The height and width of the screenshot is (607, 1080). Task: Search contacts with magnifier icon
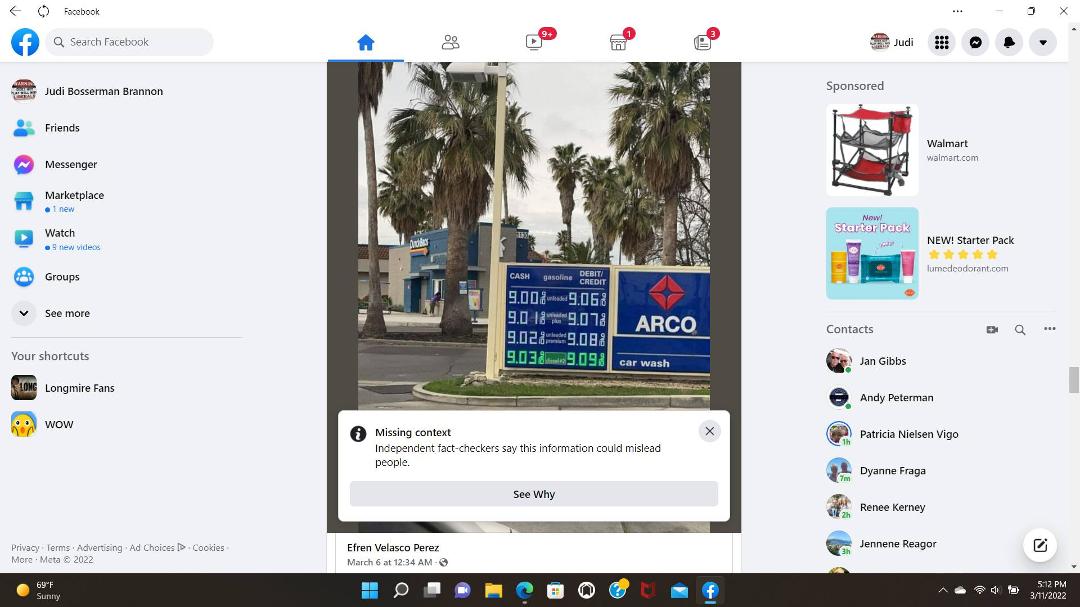(x=1020, y=330)
